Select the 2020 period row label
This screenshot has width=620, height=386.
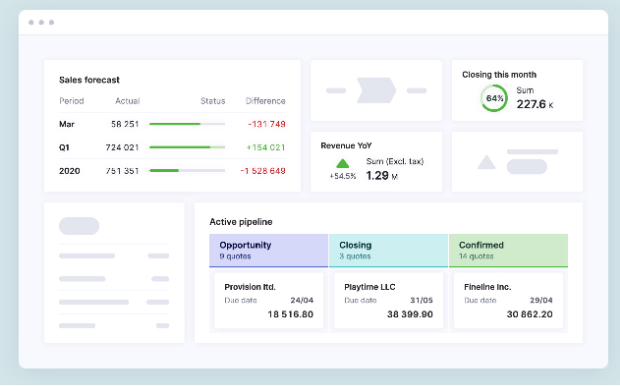click(x=70, y=171)
